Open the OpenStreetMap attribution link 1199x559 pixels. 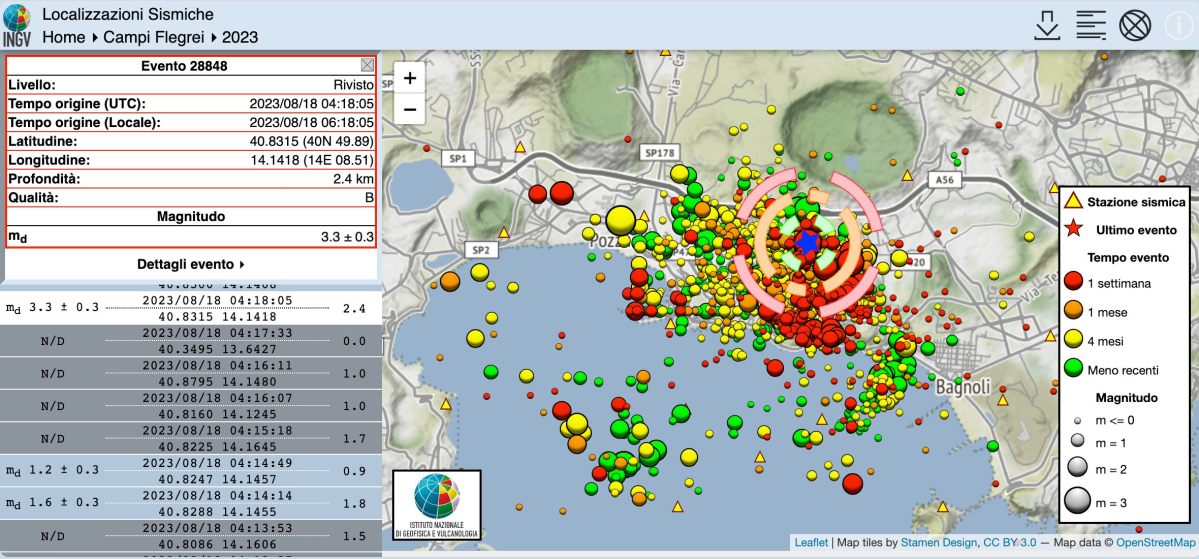tap(1155, 543)
